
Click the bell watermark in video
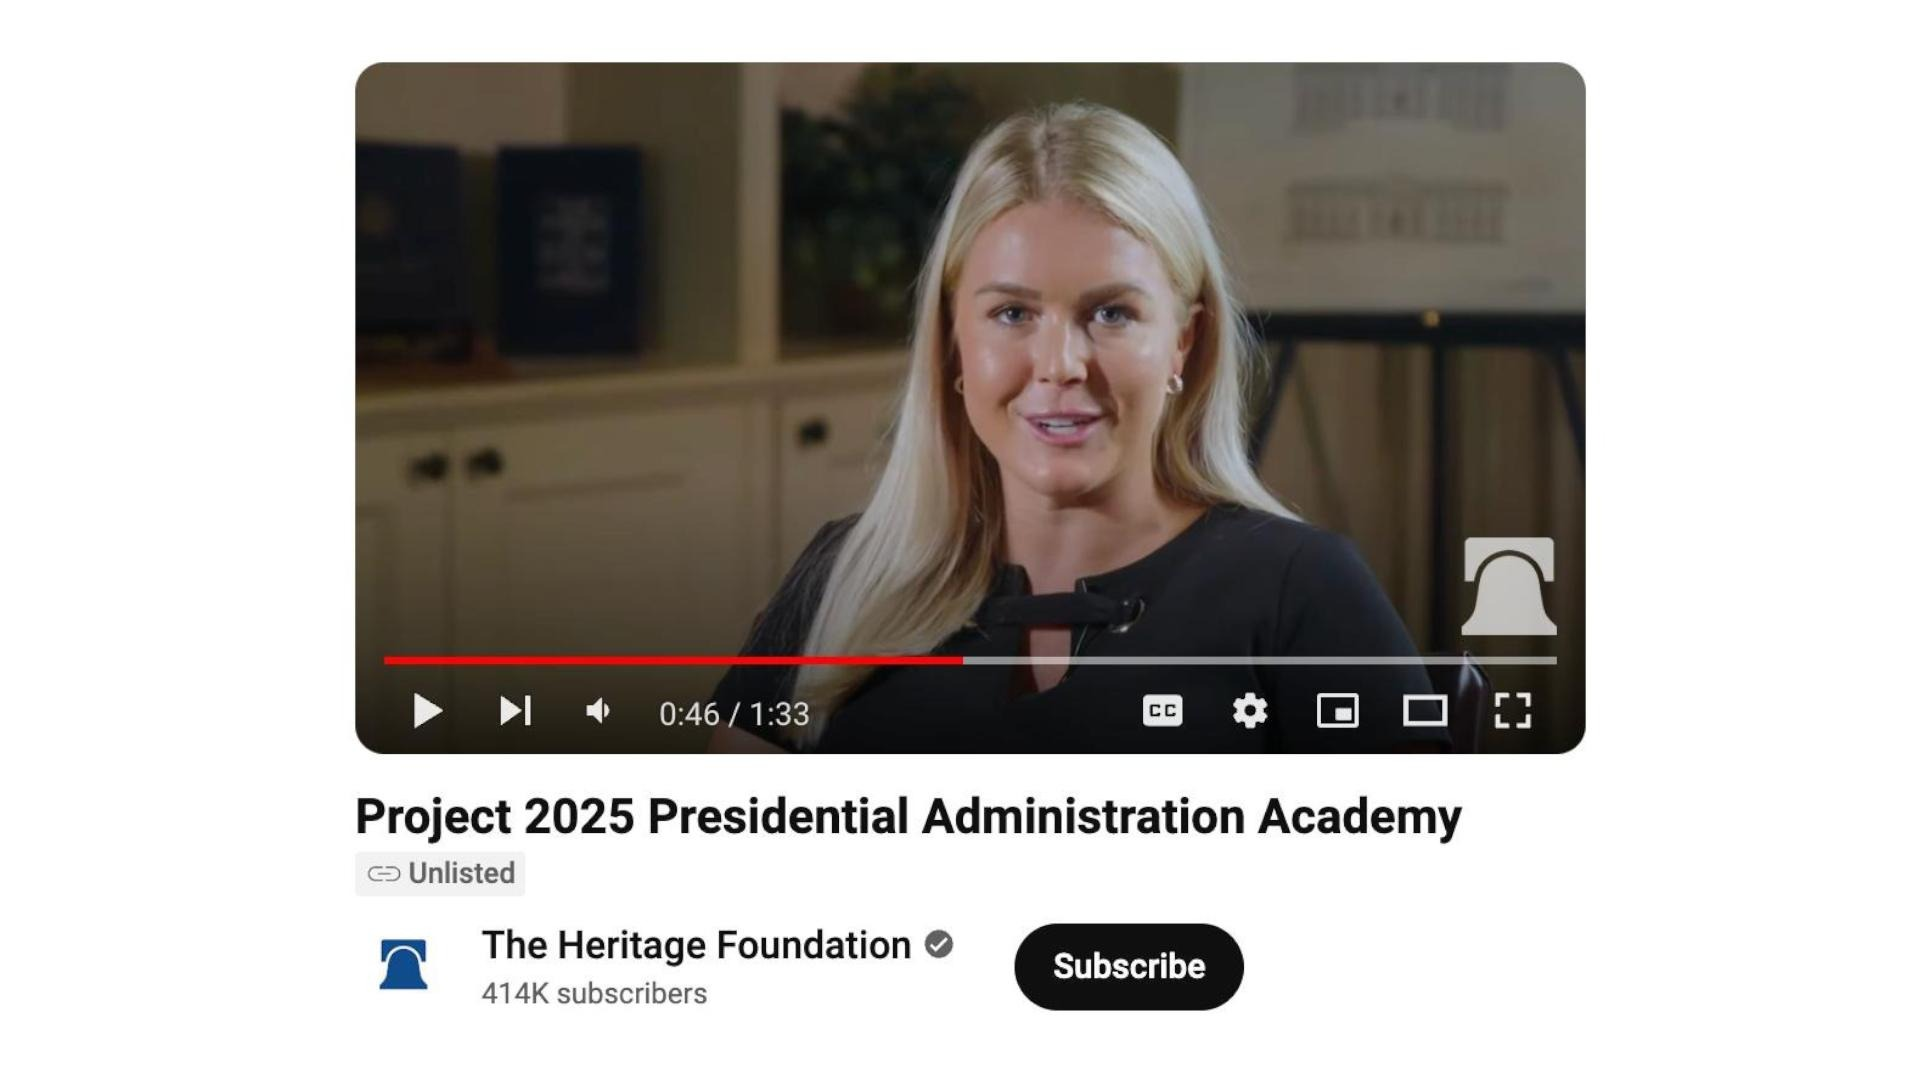[x=1509, y=586]
